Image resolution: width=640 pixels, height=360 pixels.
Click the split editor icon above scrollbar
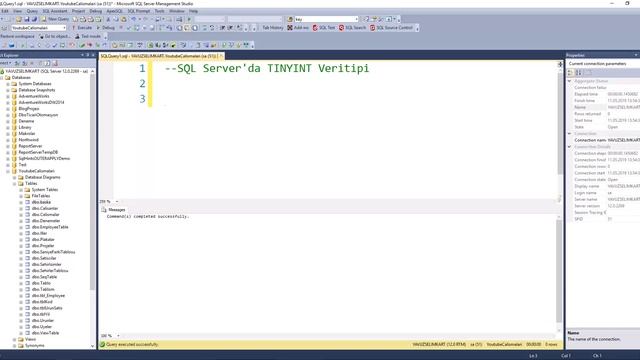pos(560,64)
